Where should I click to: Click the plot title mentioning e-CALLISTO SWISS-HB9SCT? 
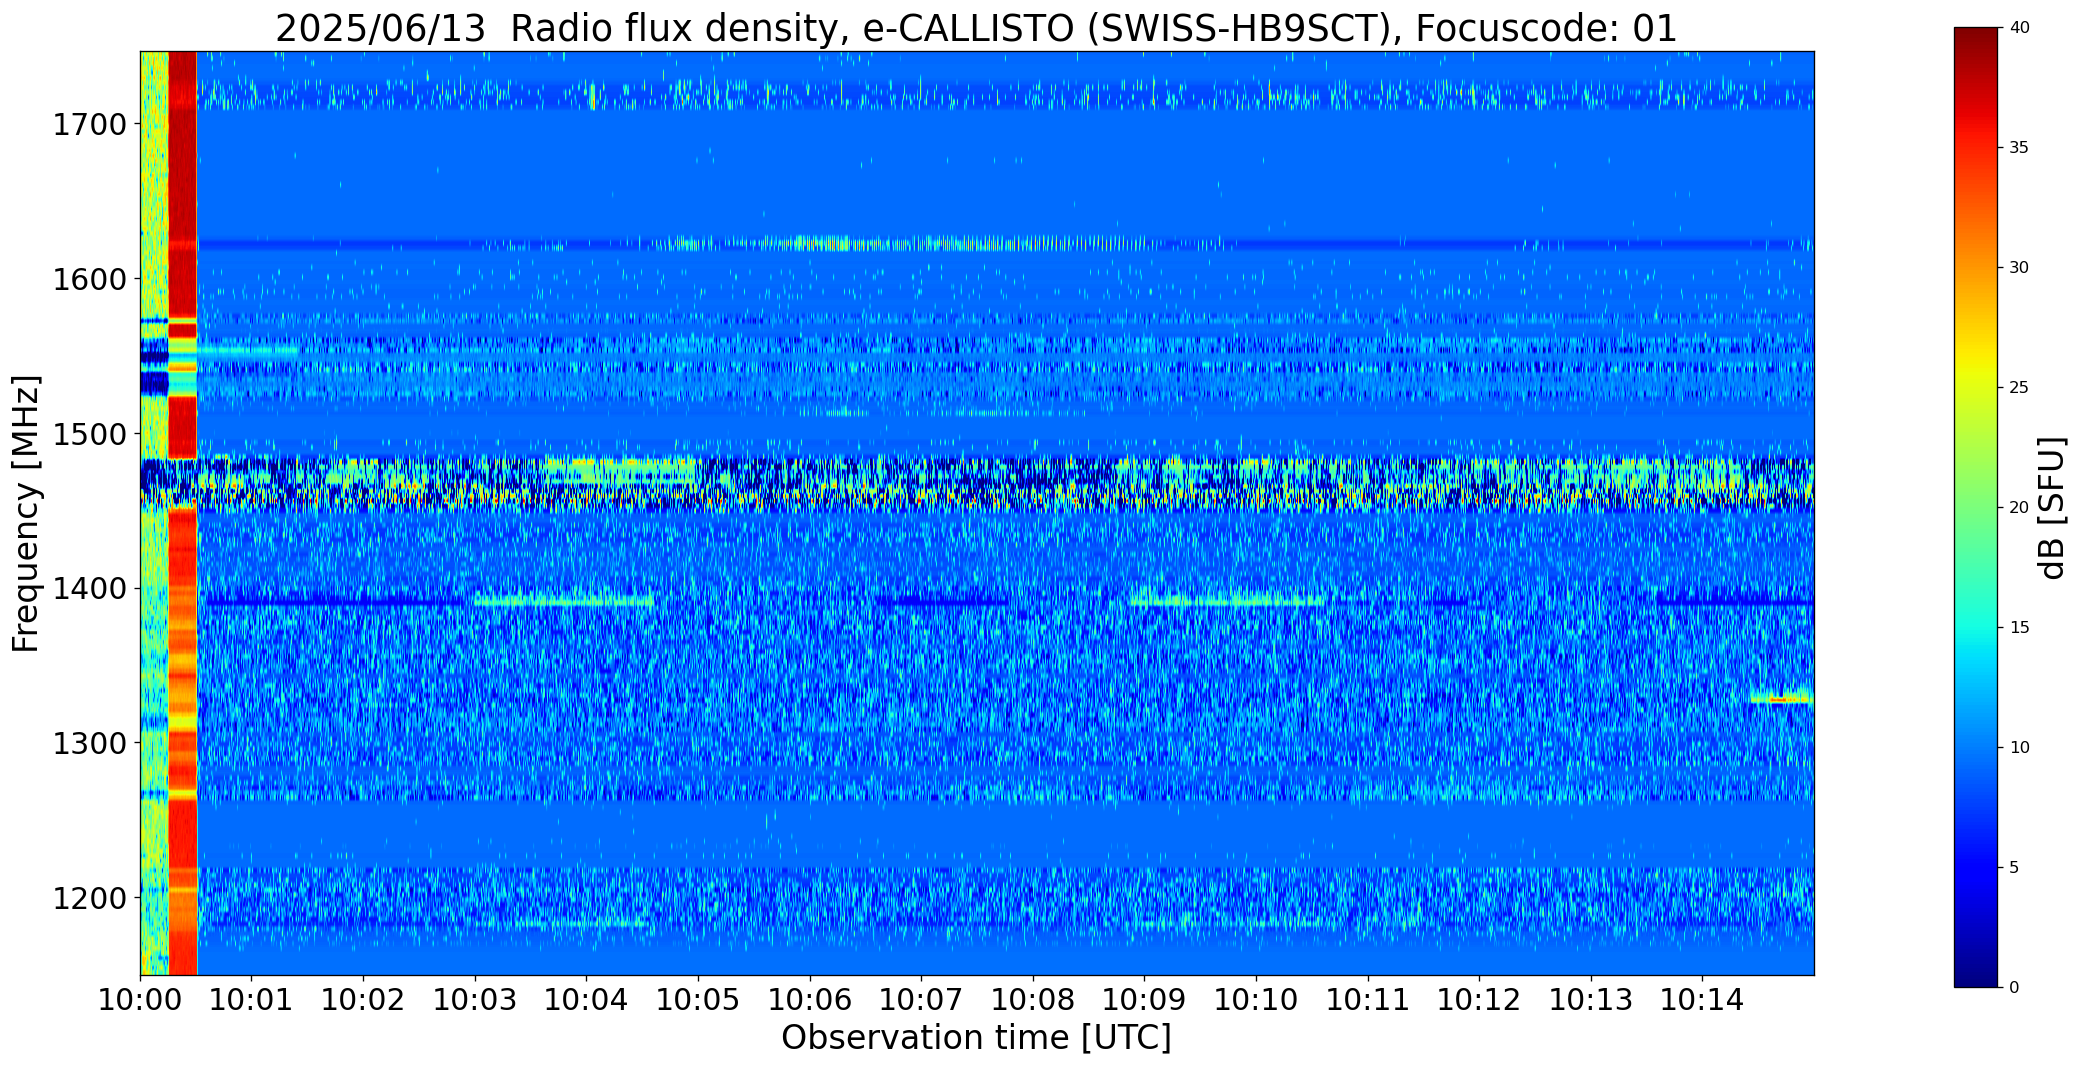(x=976, y=28)
